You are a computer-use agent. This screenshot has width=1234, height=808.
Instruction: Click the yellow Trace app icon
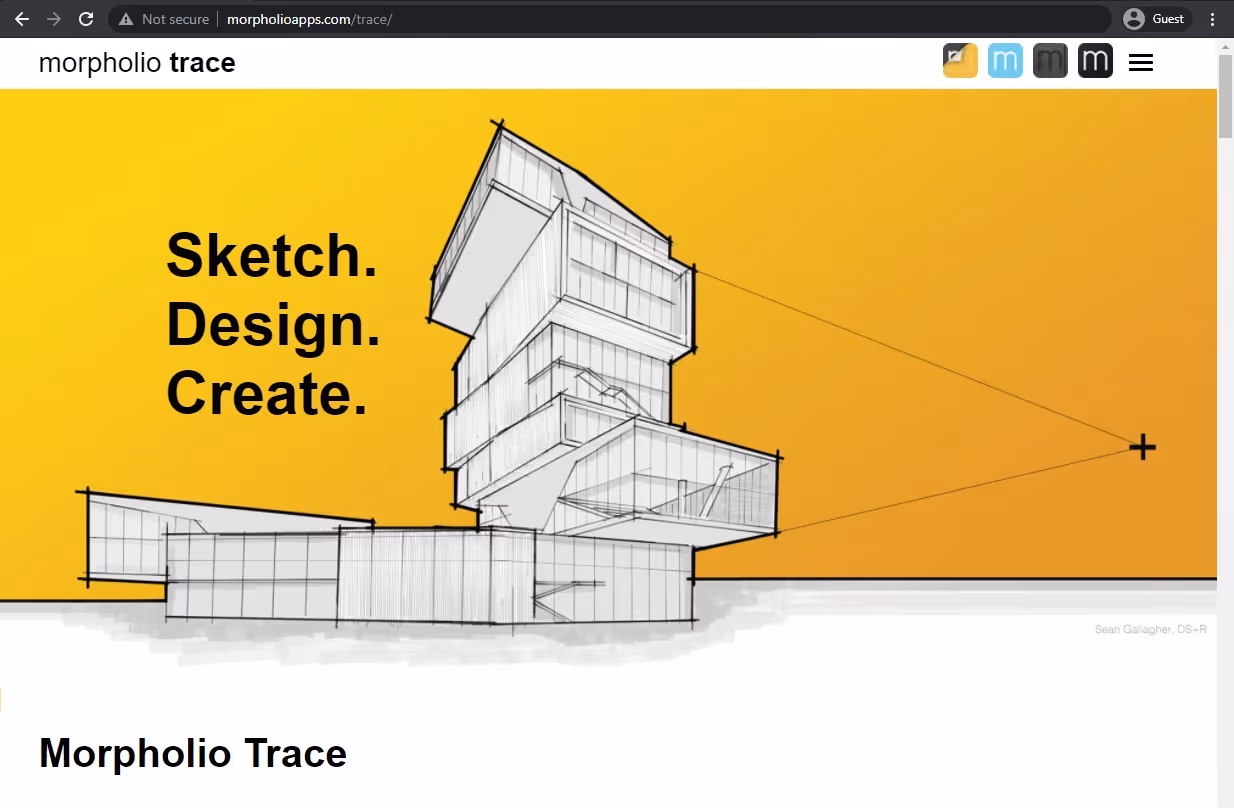click(x=960, y=61)
